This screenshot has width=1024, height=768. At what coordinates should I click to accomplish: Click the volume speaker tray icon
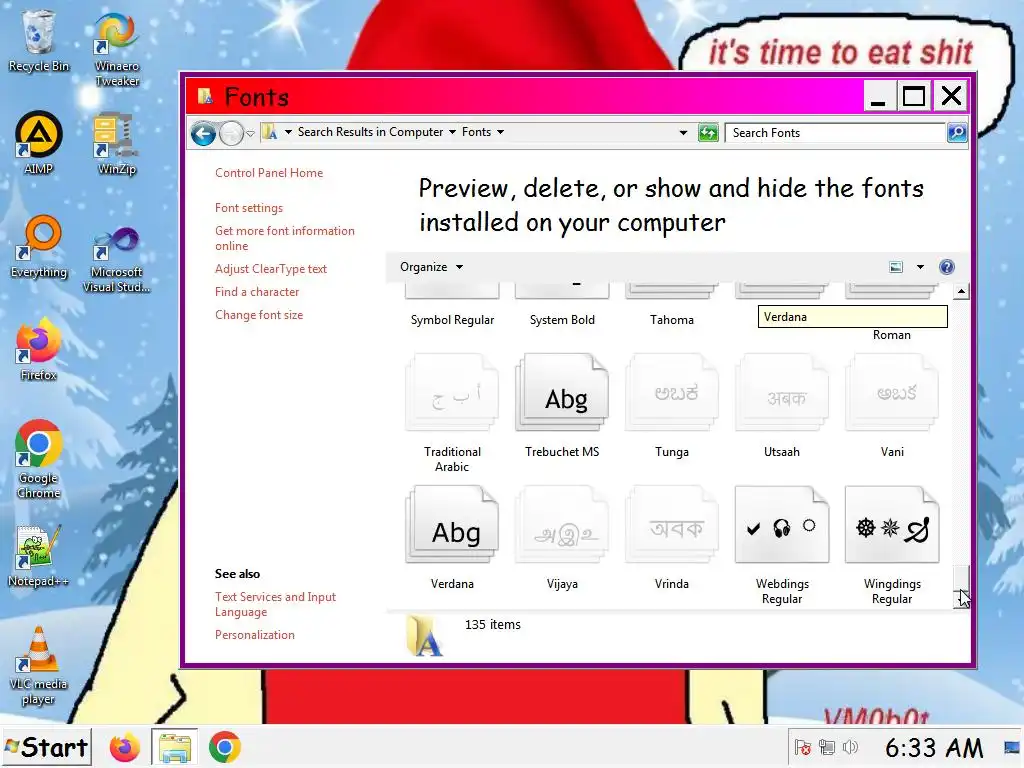850,747
